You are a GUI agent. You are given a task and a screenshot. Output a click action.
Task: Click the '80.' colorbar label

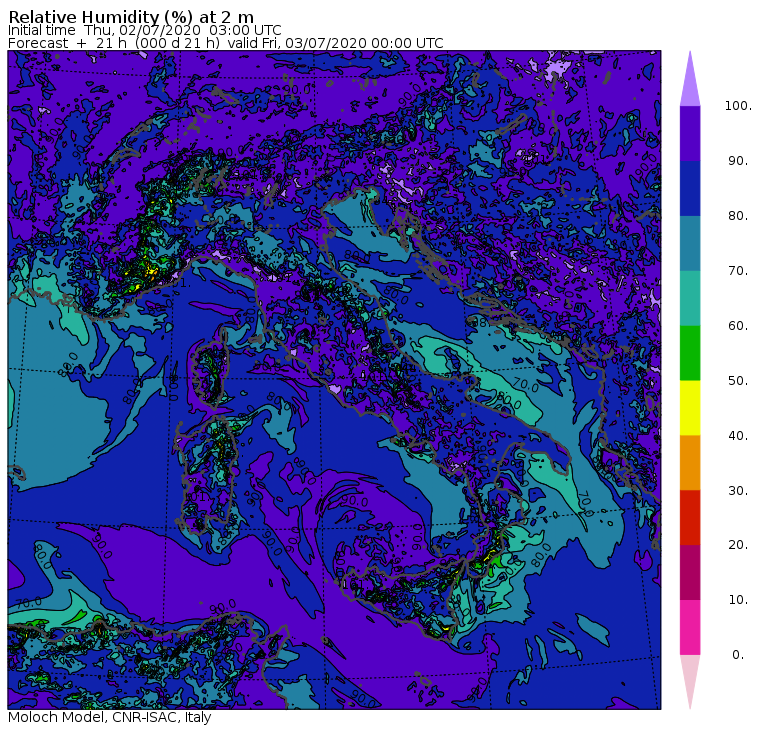(738, 215)
